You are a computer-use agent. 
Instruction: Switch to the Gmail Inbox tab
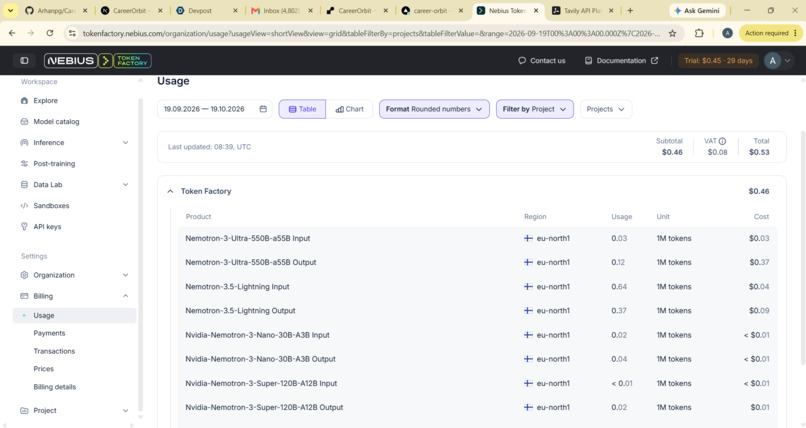[281, 10]
